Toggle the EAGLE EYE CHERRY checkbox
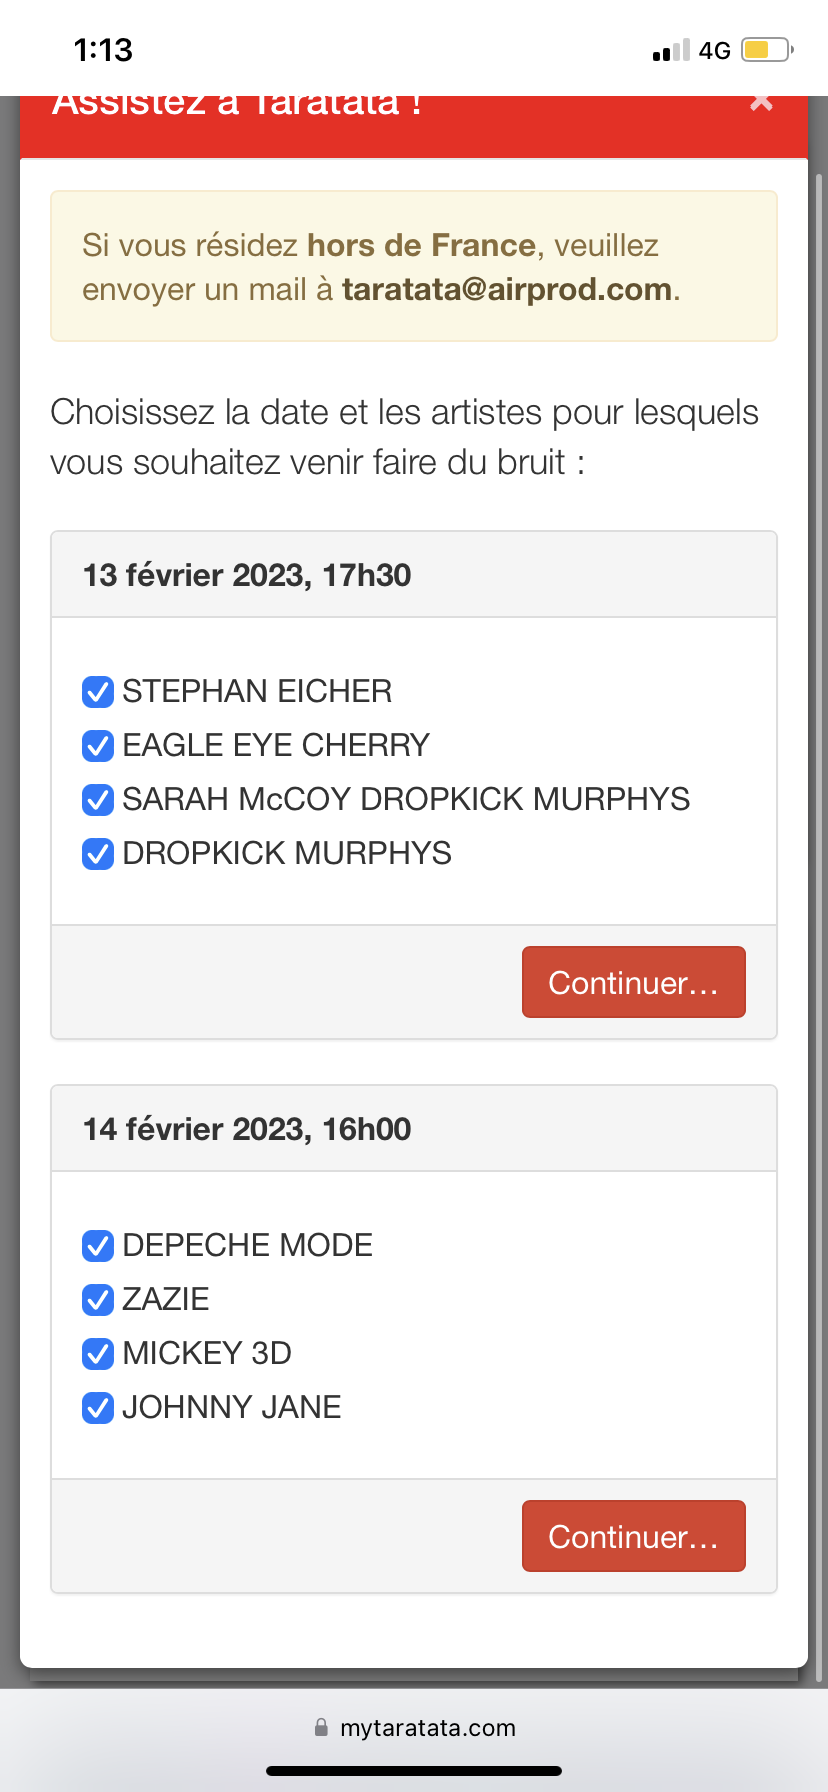828x1792 pixels. coord(98,745)
